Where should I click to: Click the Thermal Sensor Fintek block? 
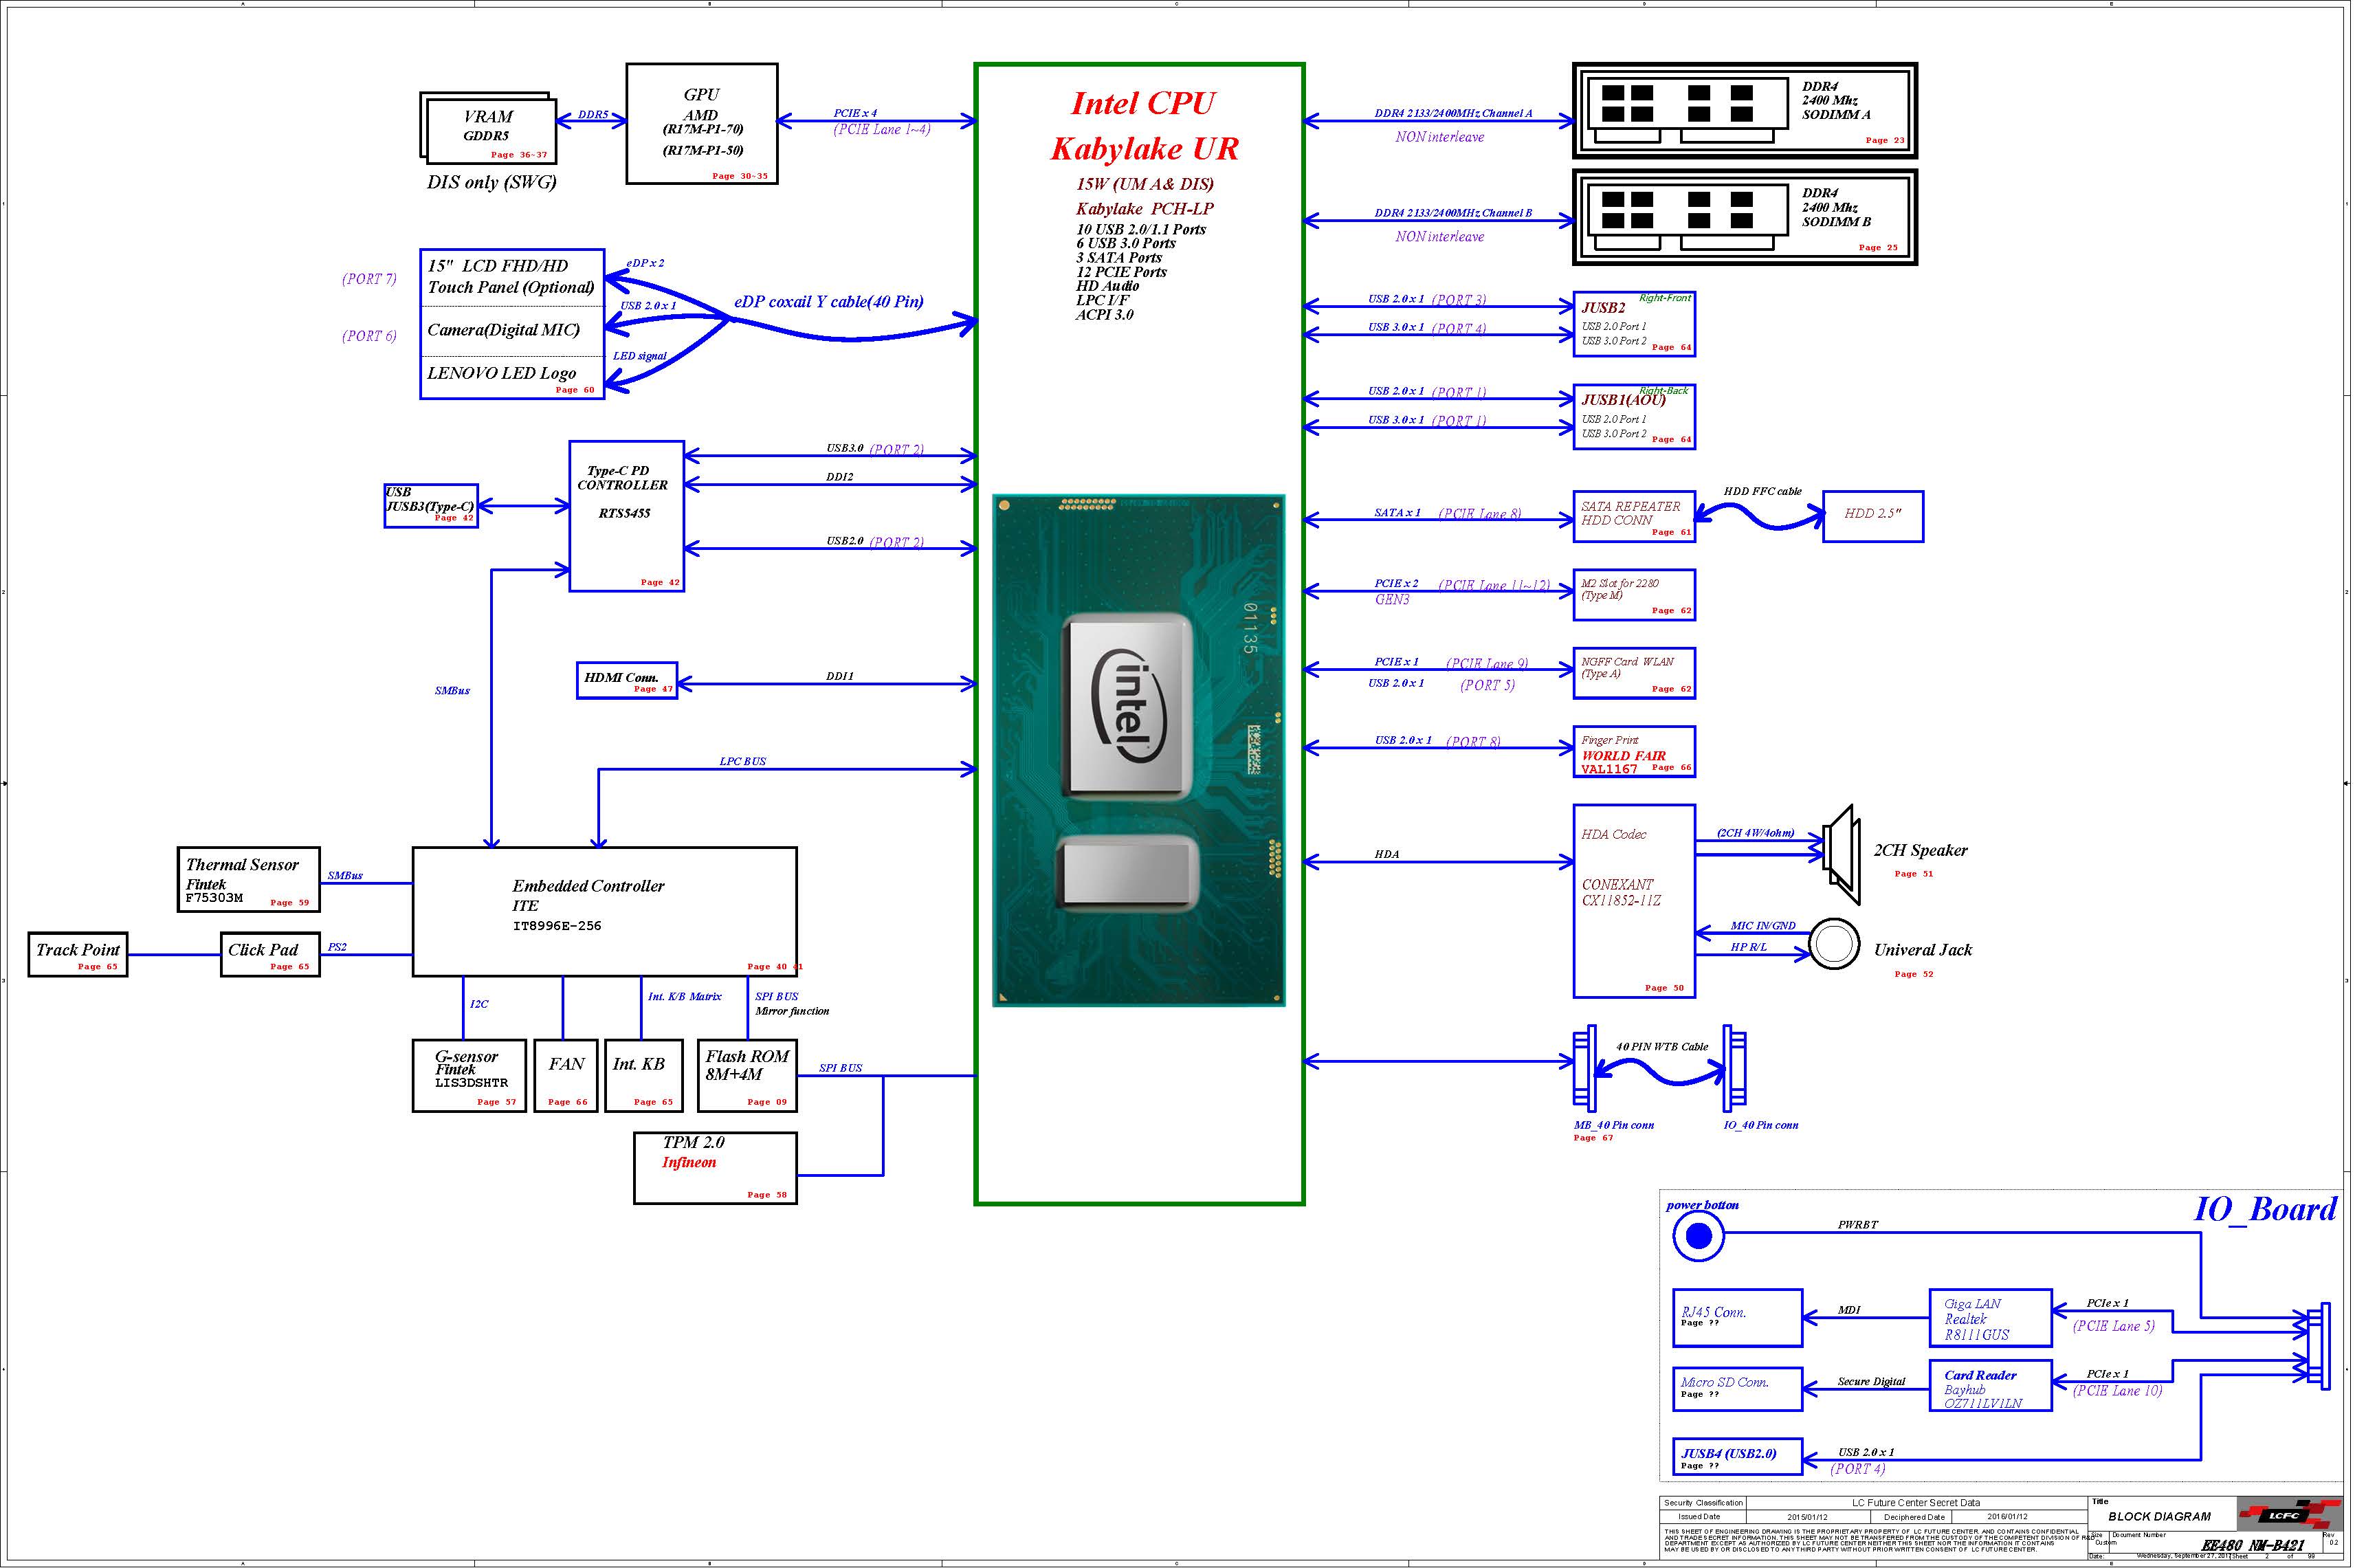(251, 888)
